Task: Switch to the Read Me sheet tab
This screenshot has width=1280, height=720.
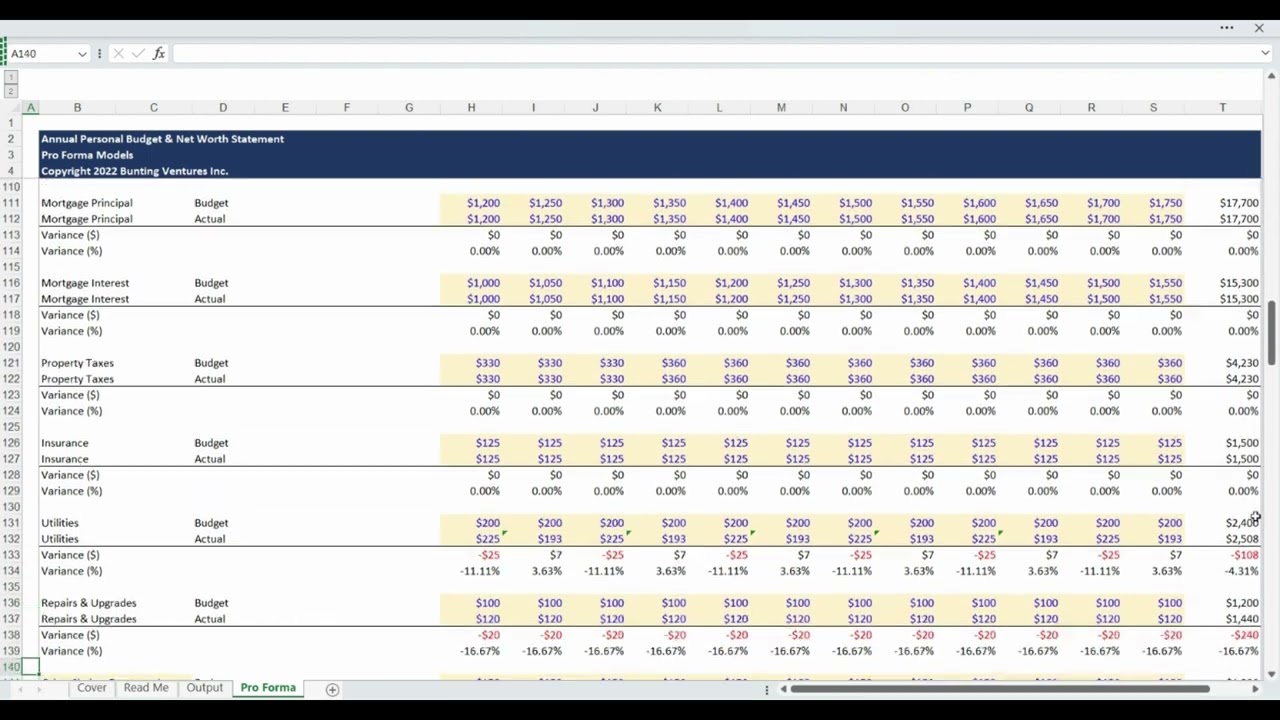Action: pos(146,688)
